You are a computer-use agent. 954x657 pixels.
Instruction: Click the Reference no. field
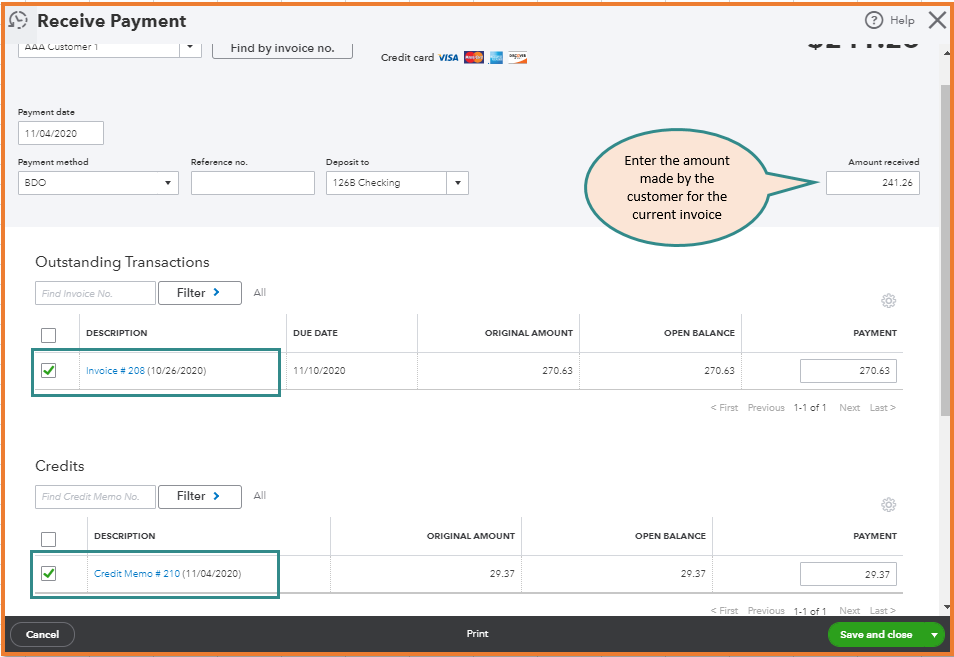(x=252, y=183)
